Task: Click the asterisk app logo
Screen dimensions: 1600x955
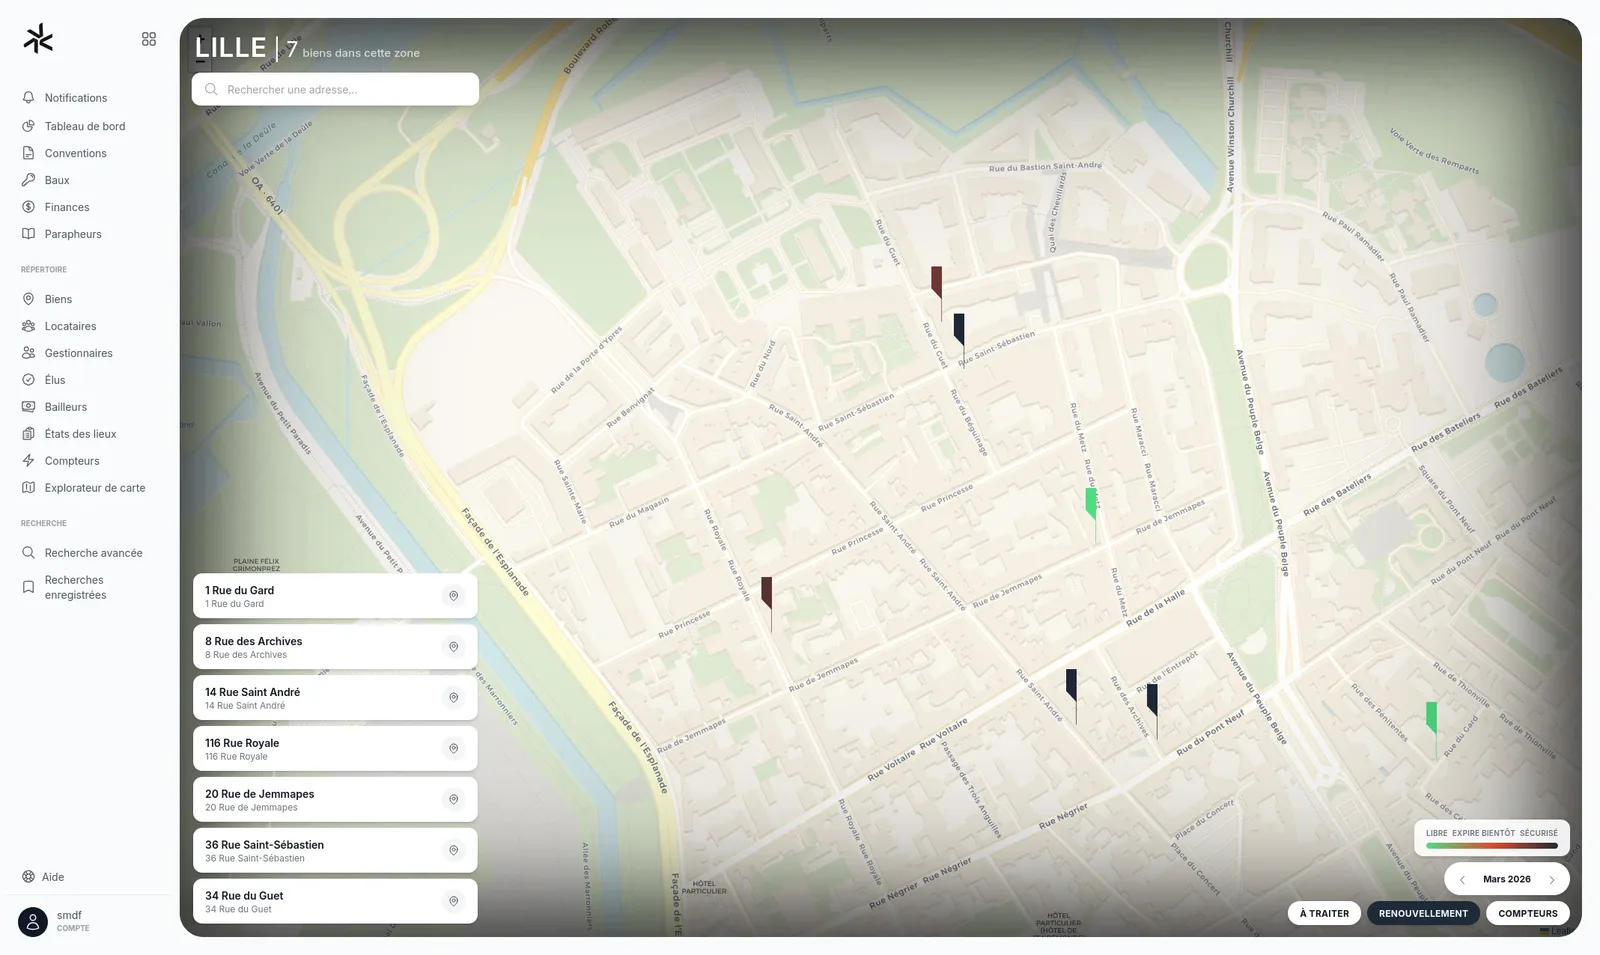Action: coord(38,39)
